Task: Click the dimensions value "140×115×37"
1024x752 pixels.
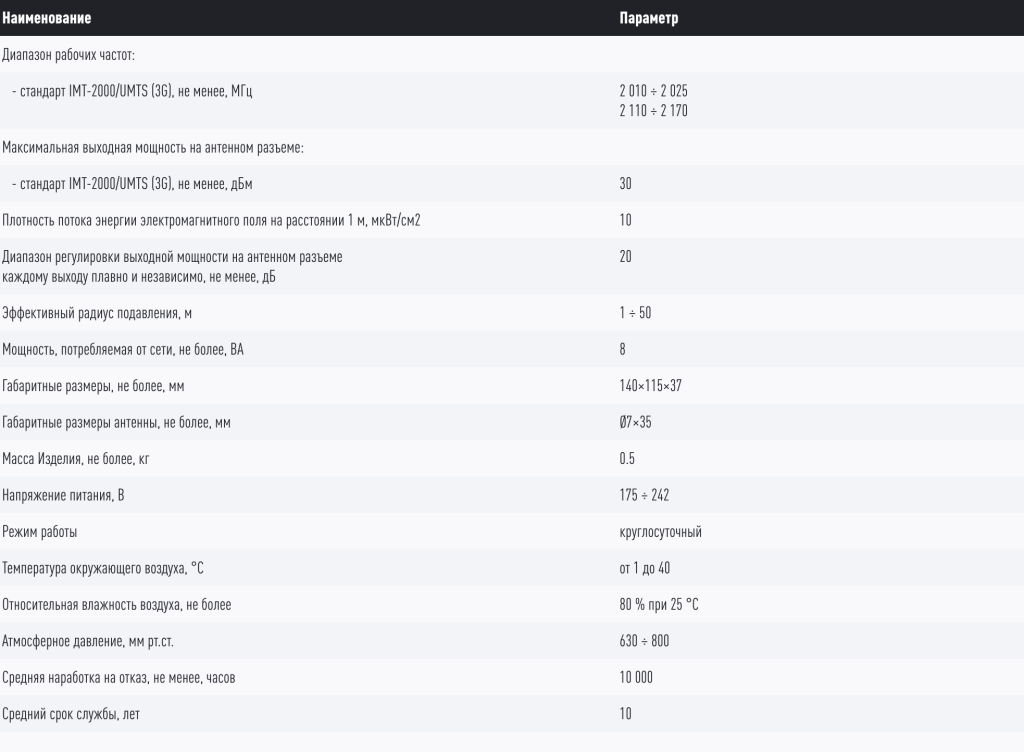Action: [651, 386]
